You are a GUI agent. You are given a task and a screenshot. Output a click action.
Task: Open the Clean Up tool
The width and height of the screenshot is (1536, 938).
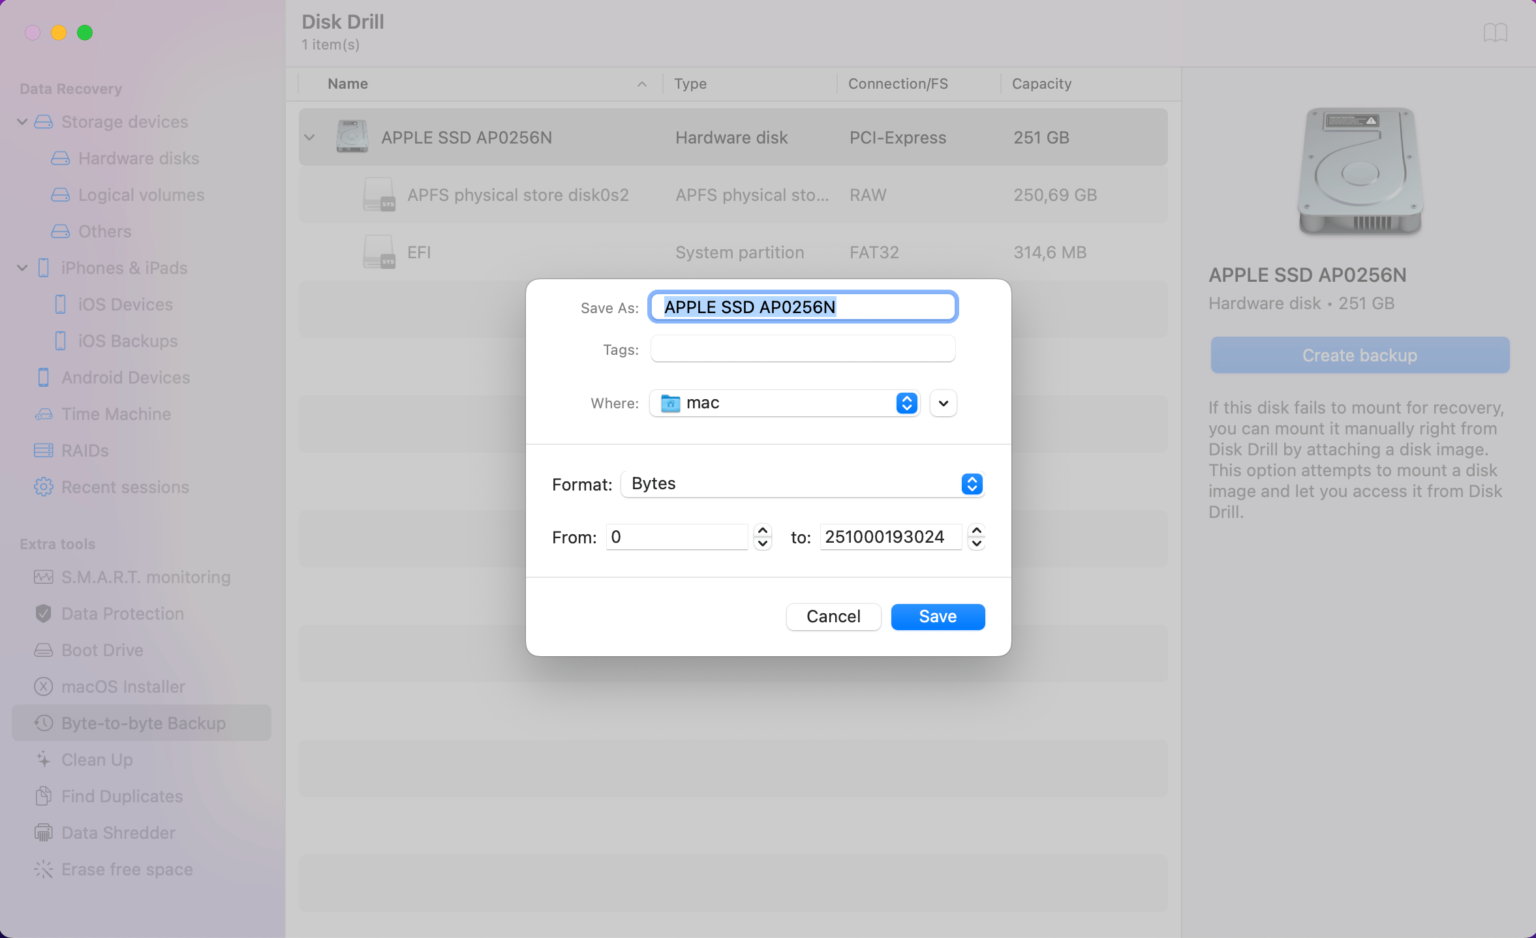pyautogui.click(x=96, y=760)
